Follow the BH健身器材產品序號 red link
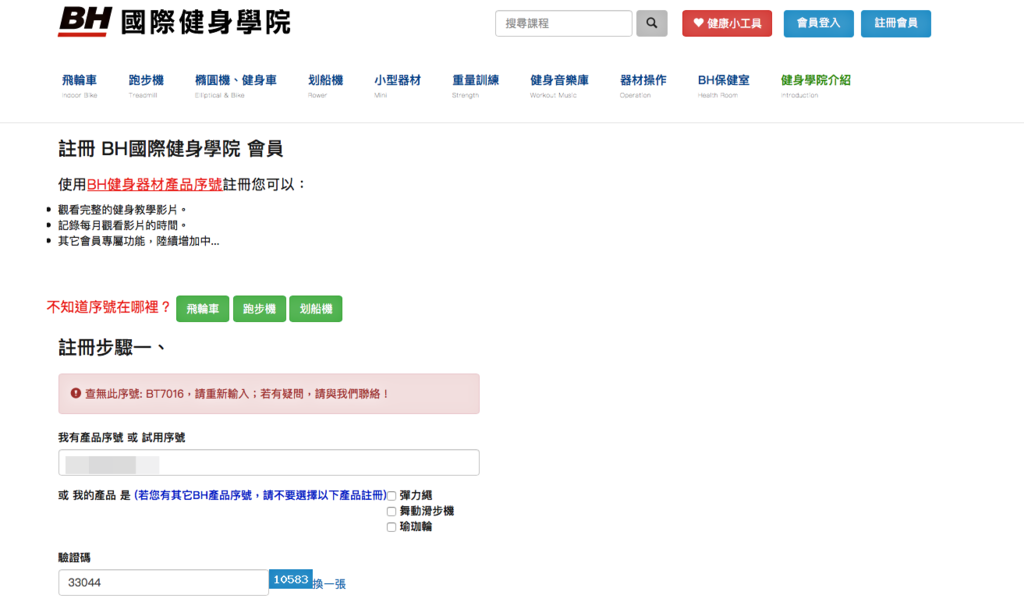The image size is (1024, 602). (155, 185)
